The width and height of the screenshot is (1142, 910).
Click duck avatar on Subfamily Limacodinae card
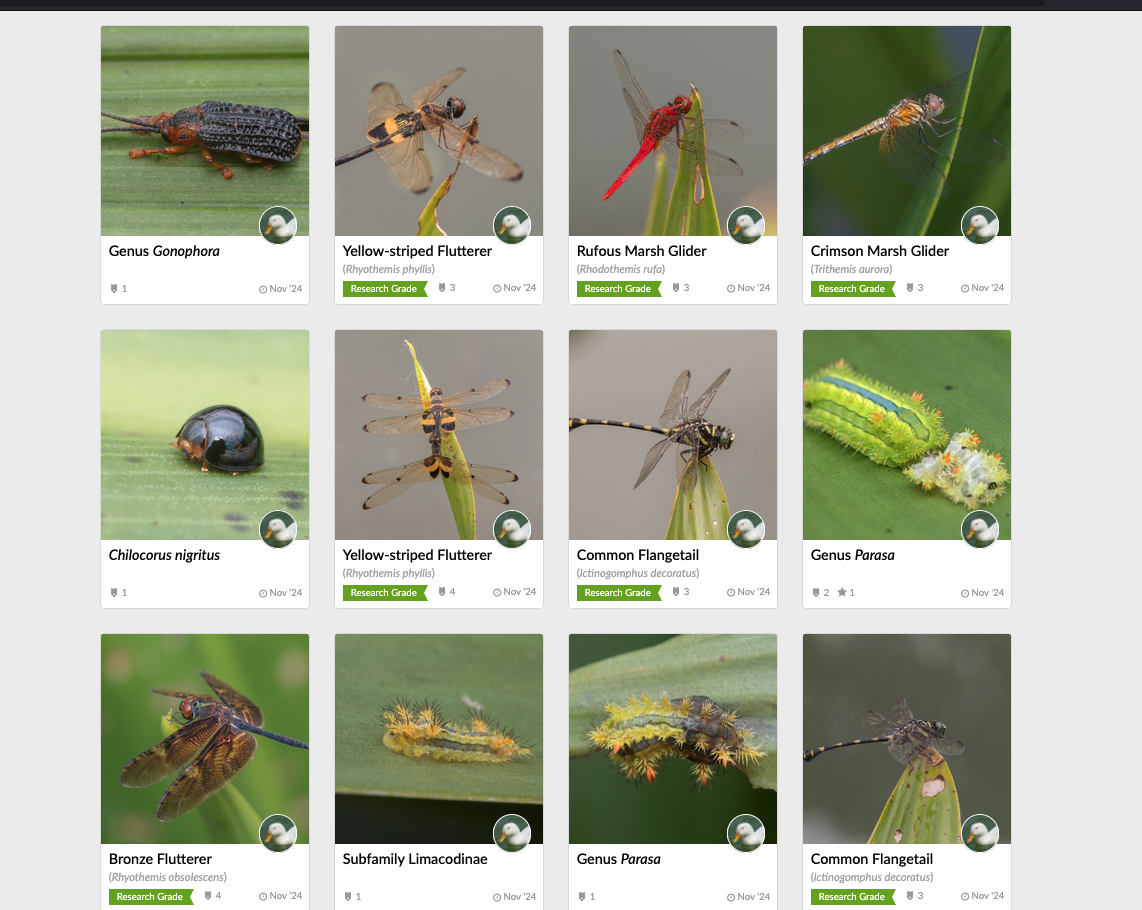(512, 833)
